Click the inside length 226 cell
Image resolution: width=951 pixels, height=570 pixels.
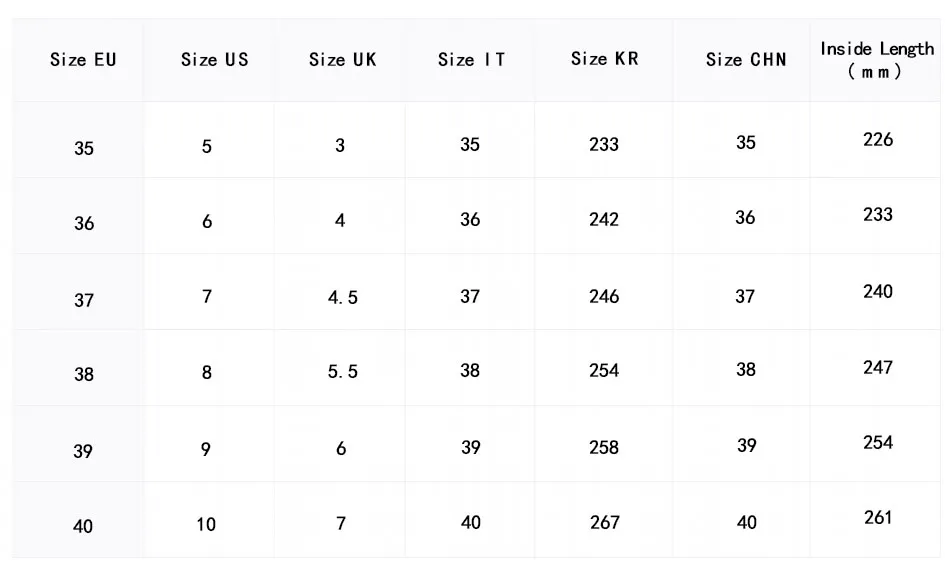pos(878,140)
